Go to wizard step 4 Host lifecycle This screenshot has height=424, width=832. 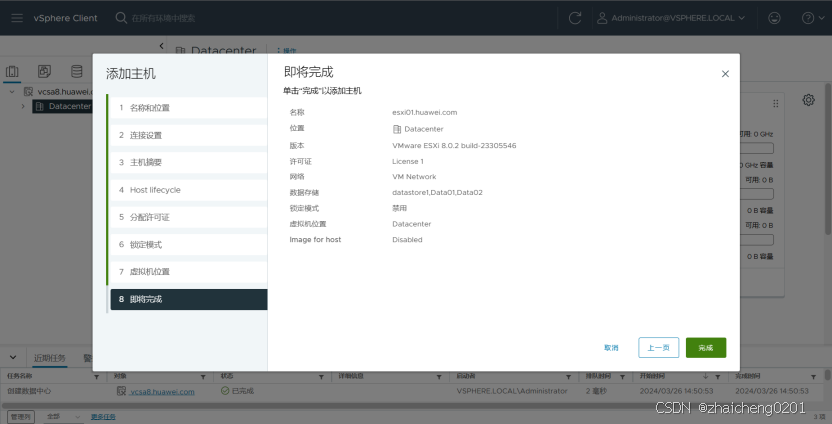188,190
